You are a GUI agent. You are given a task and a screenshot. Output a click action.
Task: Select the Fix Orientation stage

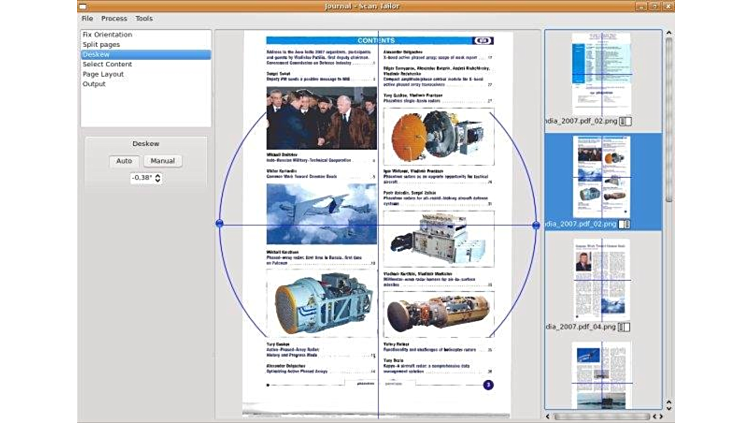tap(107, 35)
